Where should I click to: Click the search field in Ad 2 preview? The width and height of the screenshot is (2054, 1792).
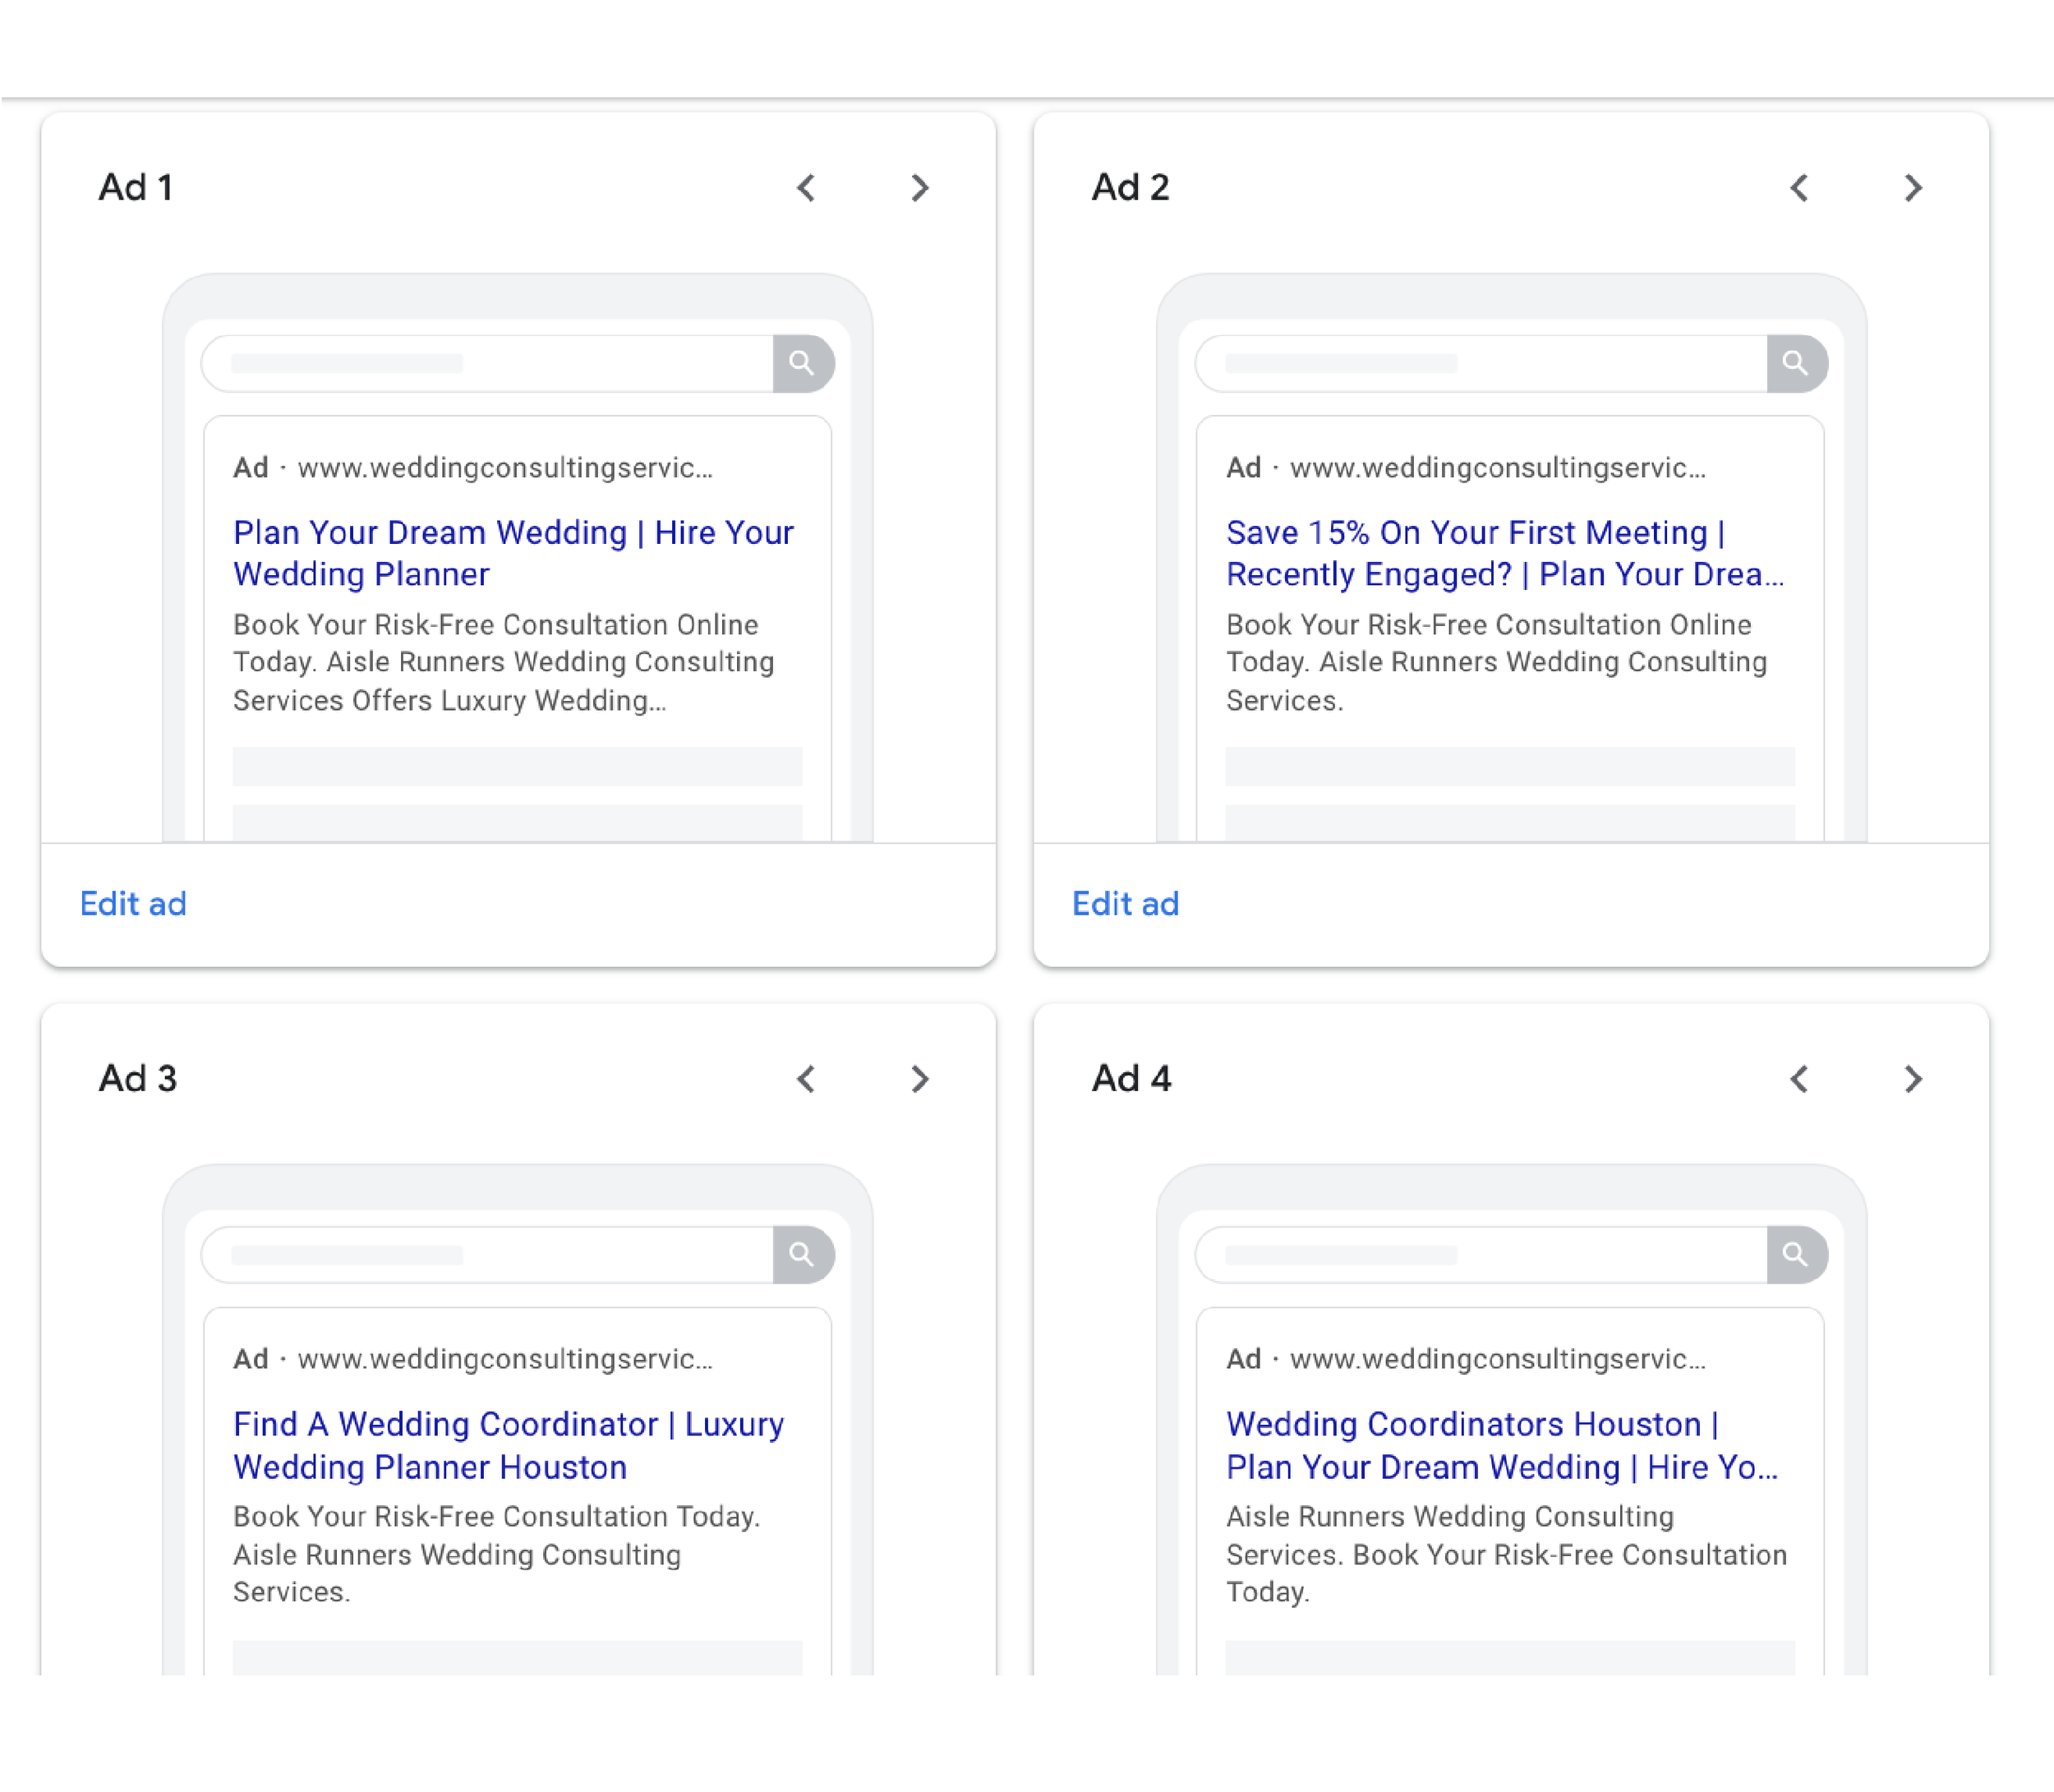coord(1481,363)
